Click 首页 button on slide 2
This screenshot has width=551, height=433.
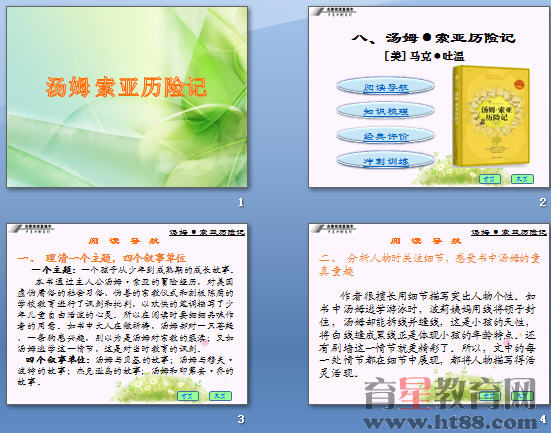(490, 179)
